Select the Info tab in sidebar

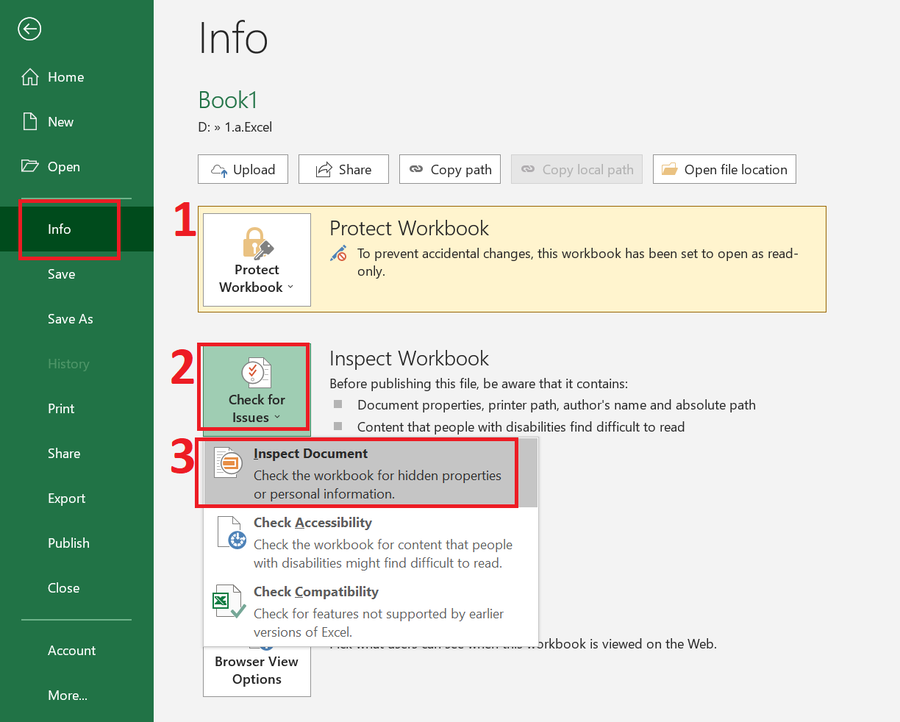(77, 229)
